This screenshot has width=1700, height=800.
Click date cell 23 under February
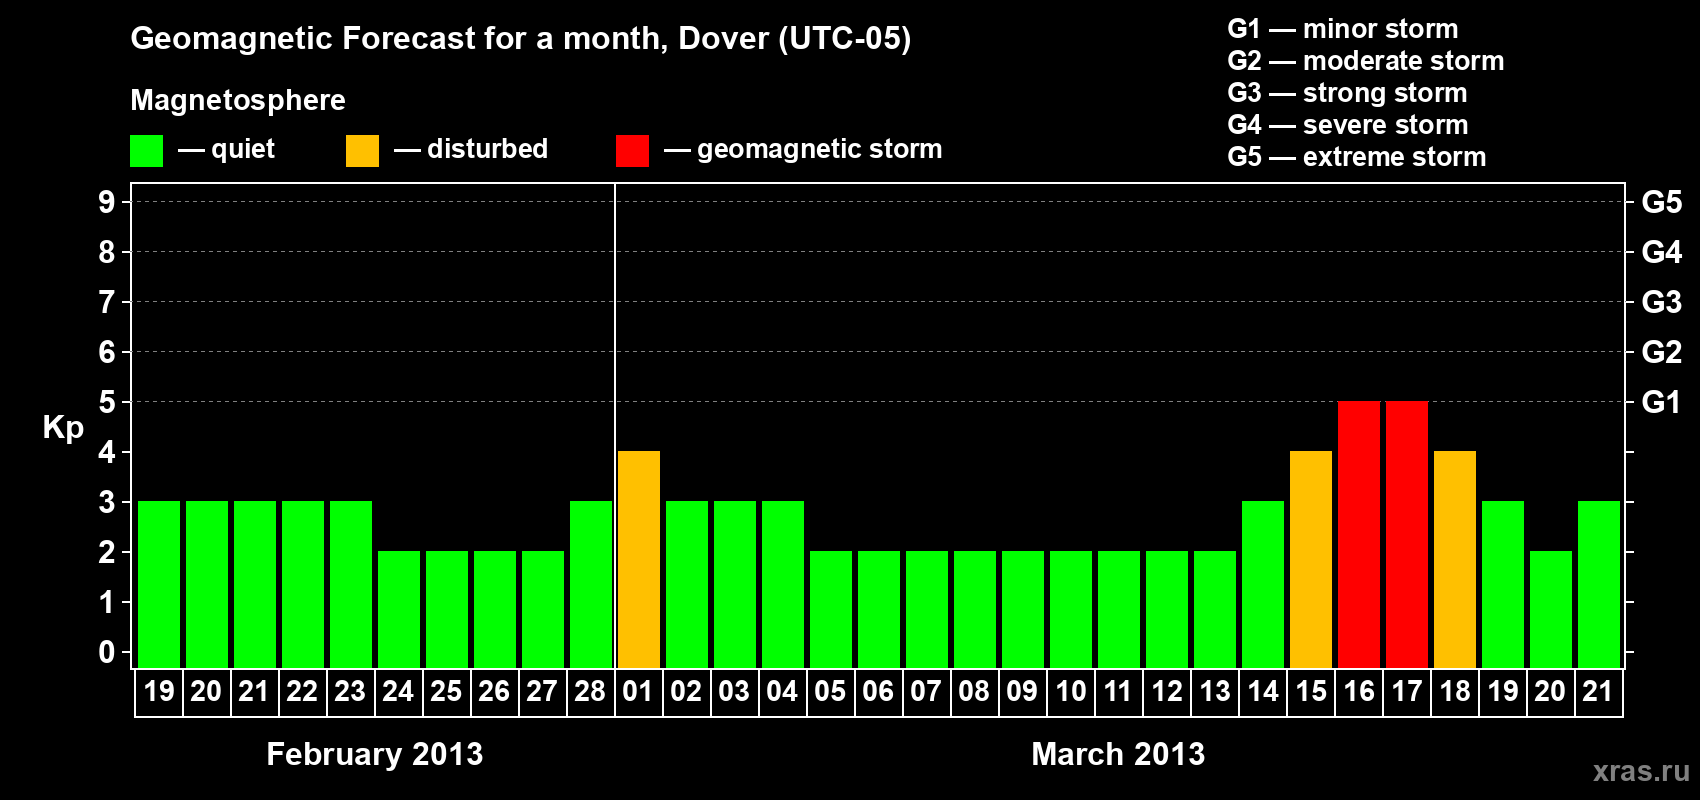[x=350, y=692]
